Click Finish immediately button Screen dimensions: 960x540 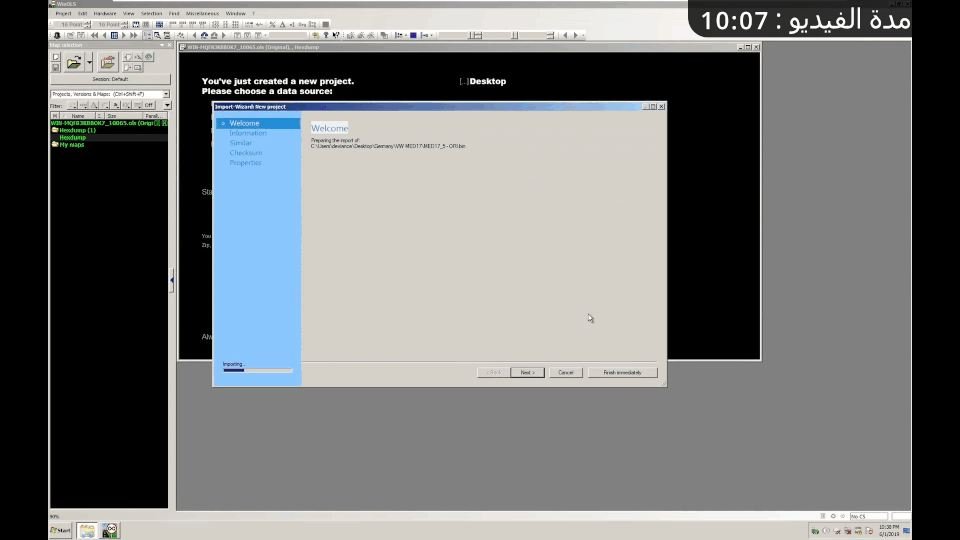tap(623, 372)
